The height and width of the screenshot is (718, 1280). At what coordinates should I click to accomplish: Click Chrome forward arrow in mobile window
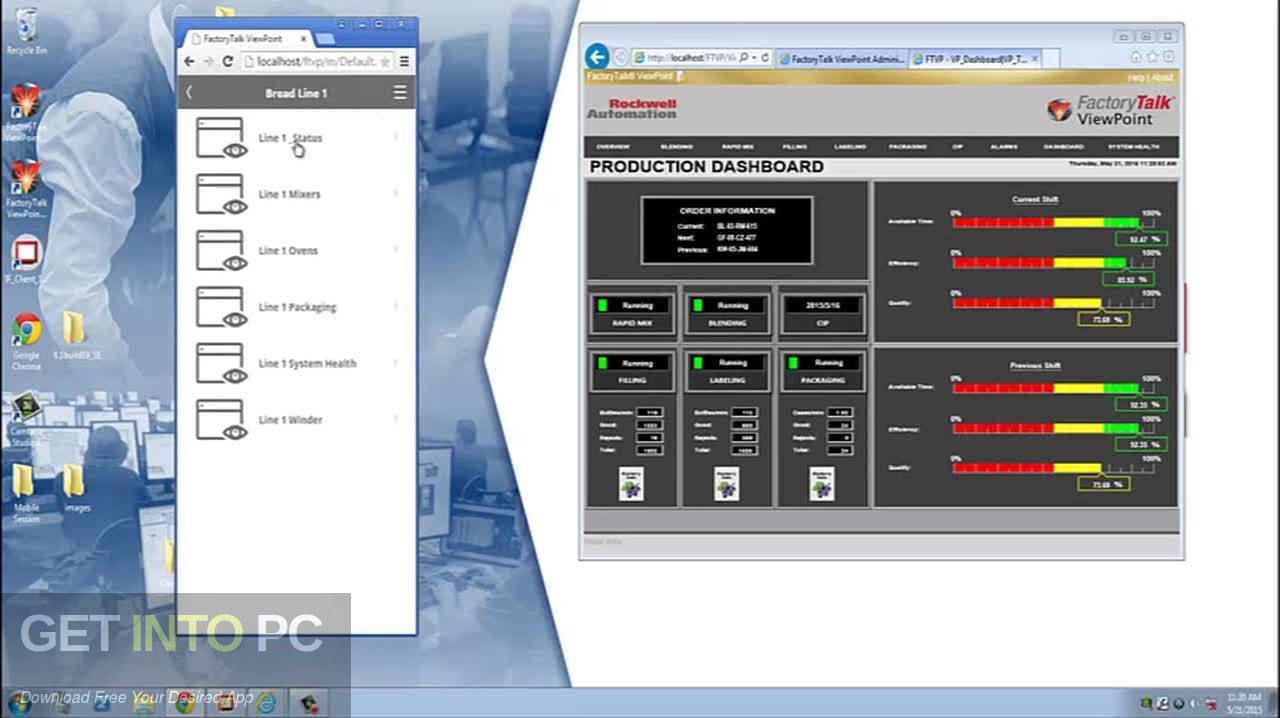(208, 61)
